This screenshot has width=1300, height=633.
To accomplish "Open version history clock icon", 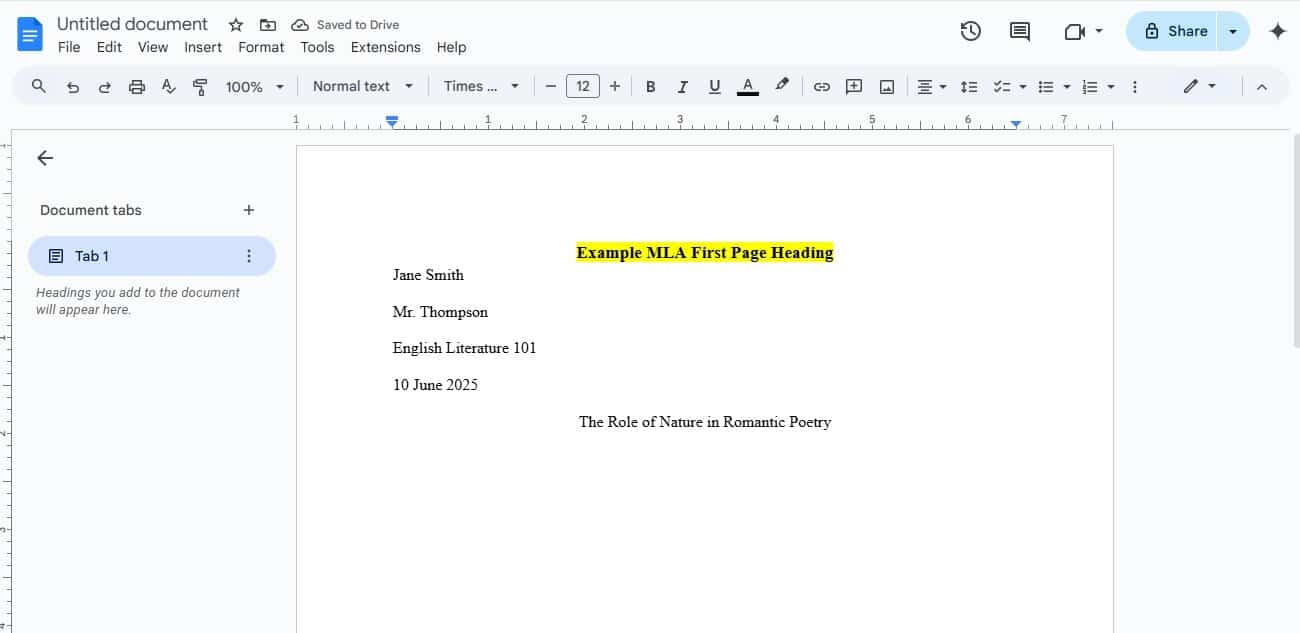I will (x=970, y=31).
